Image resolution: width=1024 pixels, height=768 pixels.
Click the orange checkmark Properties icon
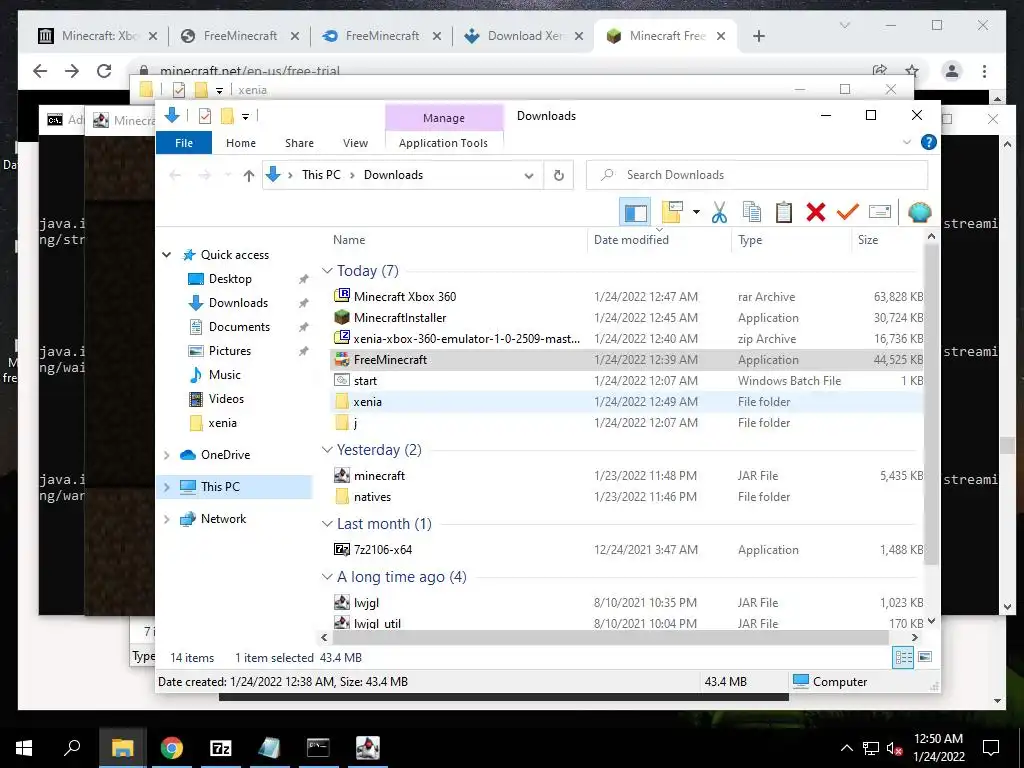[x=848, y=212]
